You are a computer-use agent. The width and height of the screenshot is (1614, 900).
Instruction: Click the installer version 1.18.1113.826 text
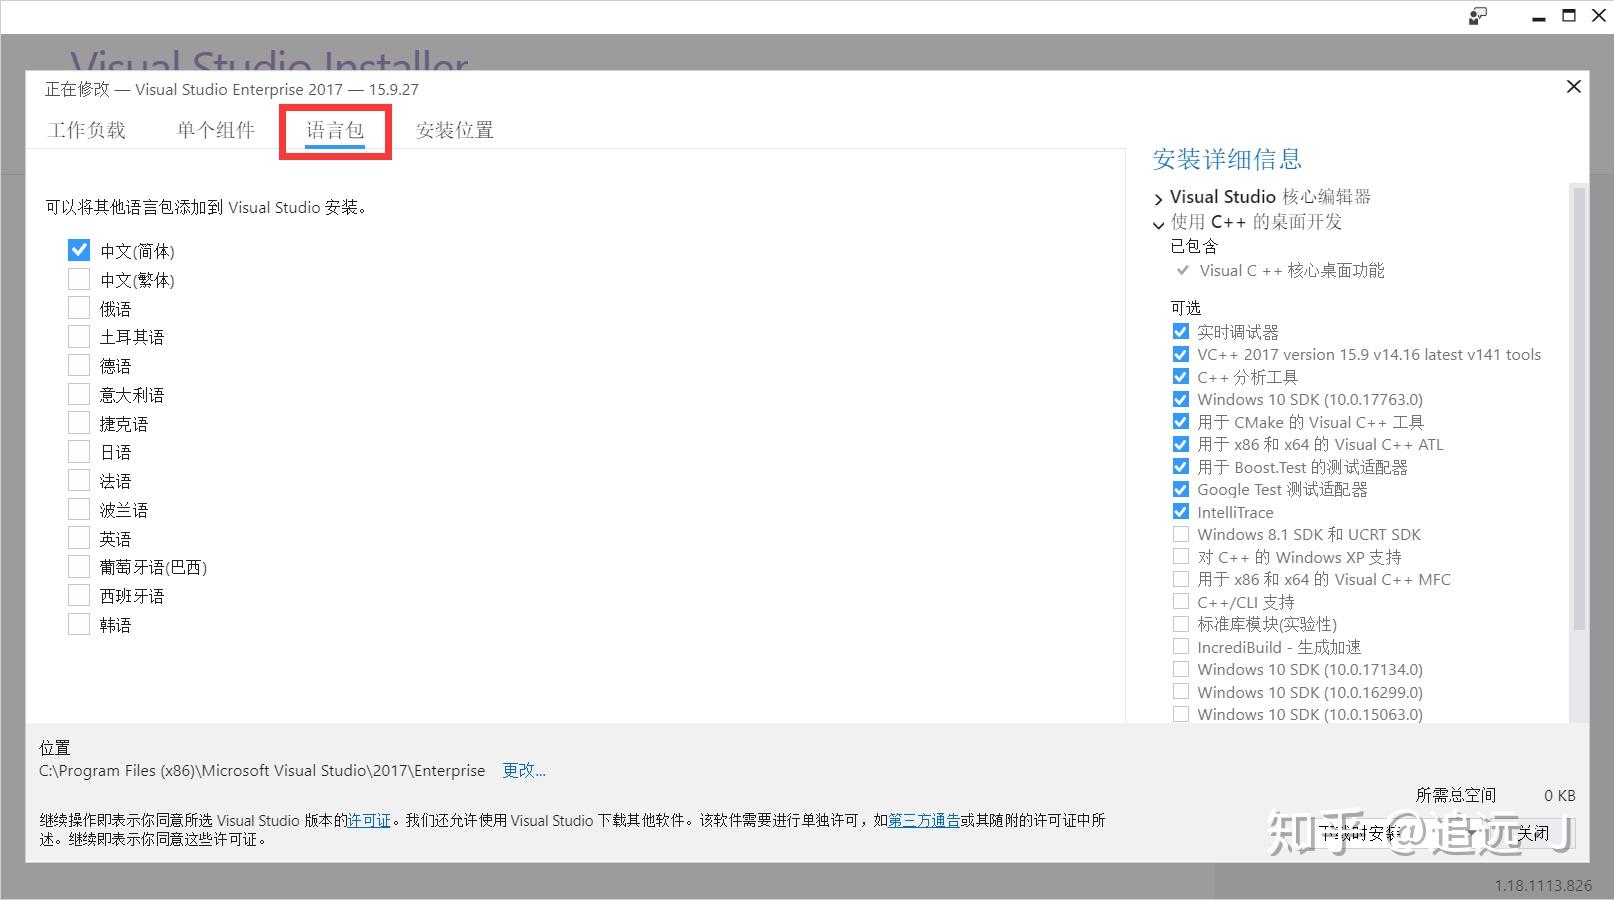click(1543, 886)
